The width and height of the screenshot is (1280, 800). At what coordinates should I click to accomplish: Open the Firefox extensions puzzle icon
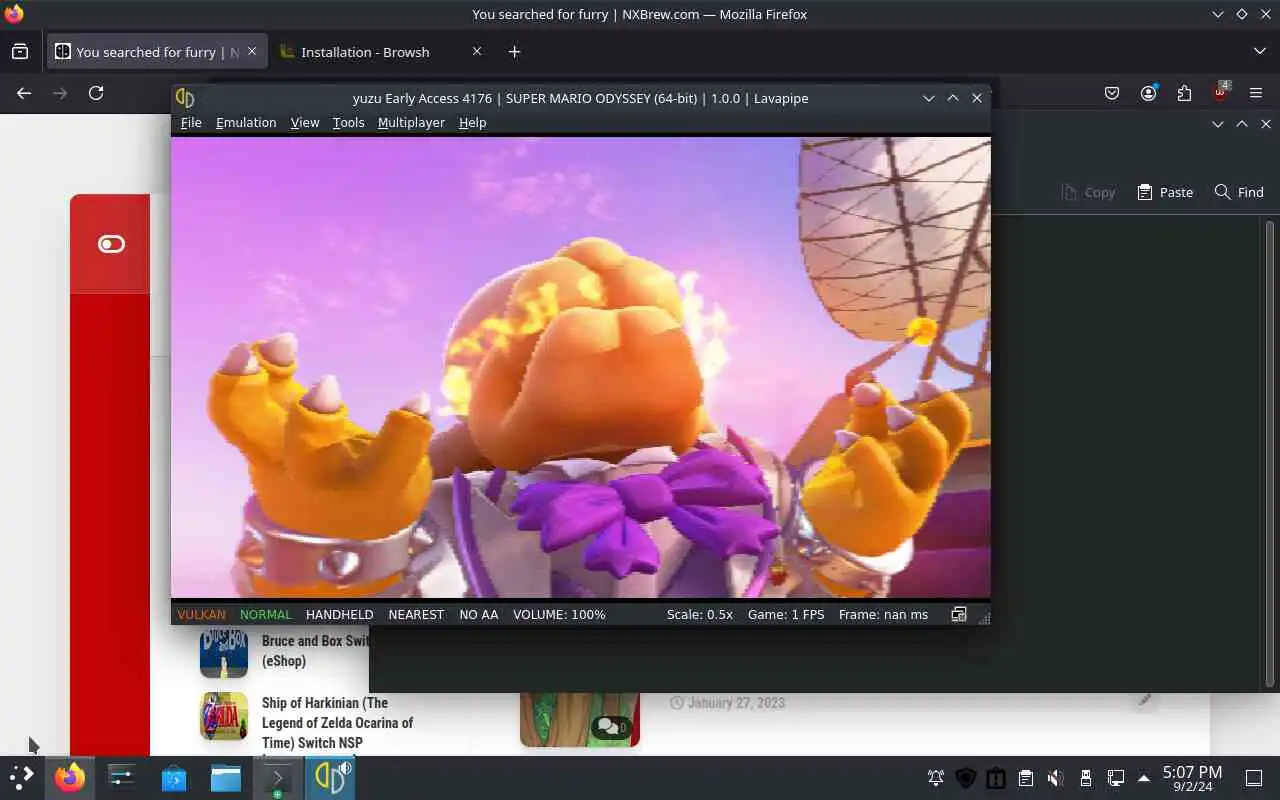pyautogui.click(x=1184, y=93)
